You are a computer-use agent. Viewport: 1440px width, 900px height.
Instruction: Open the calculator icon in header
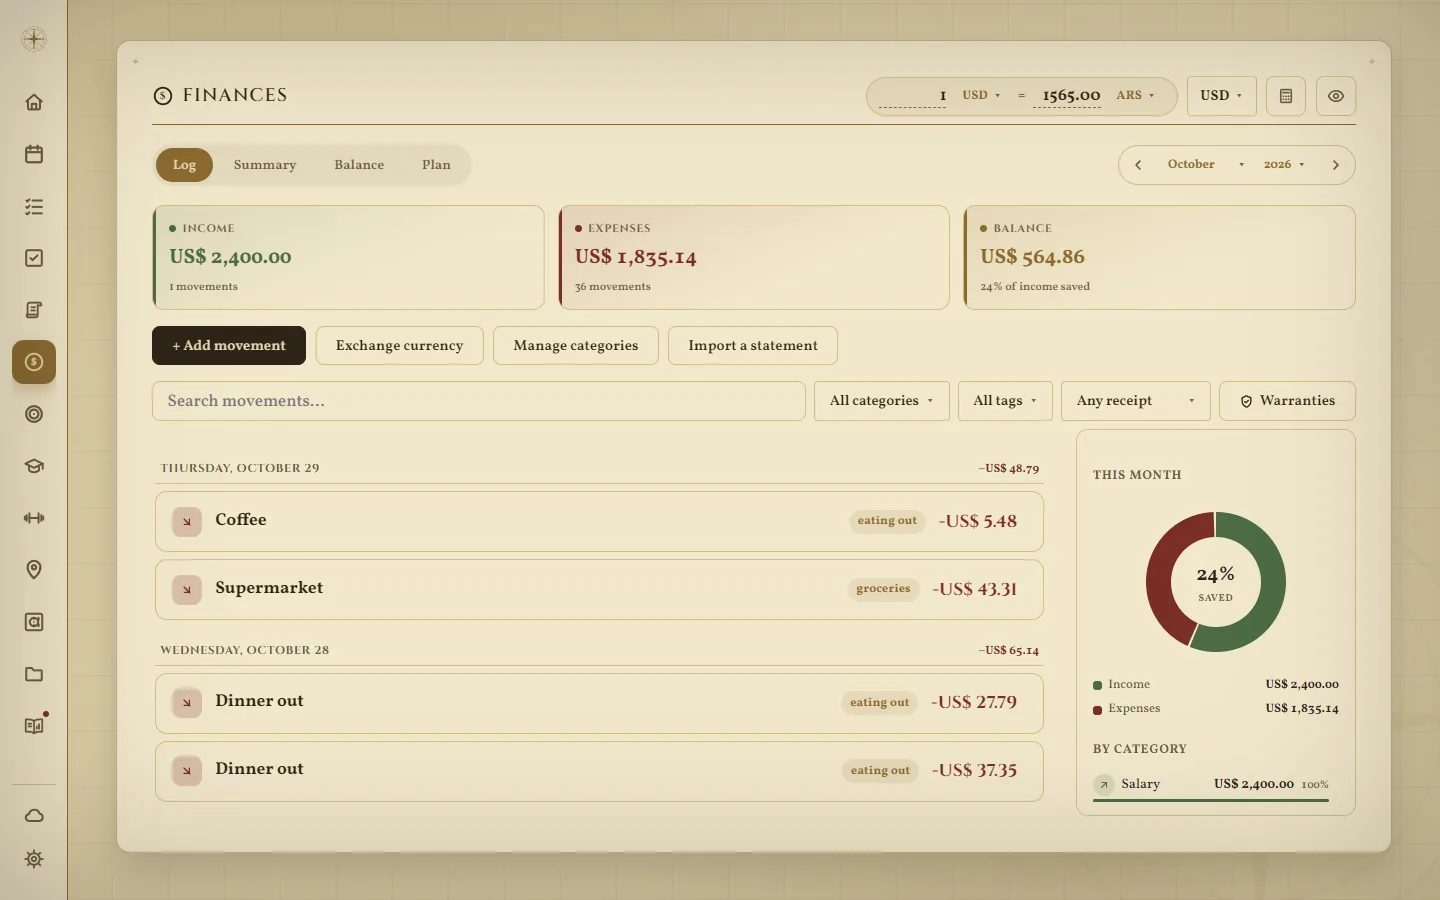[1286, 96]
